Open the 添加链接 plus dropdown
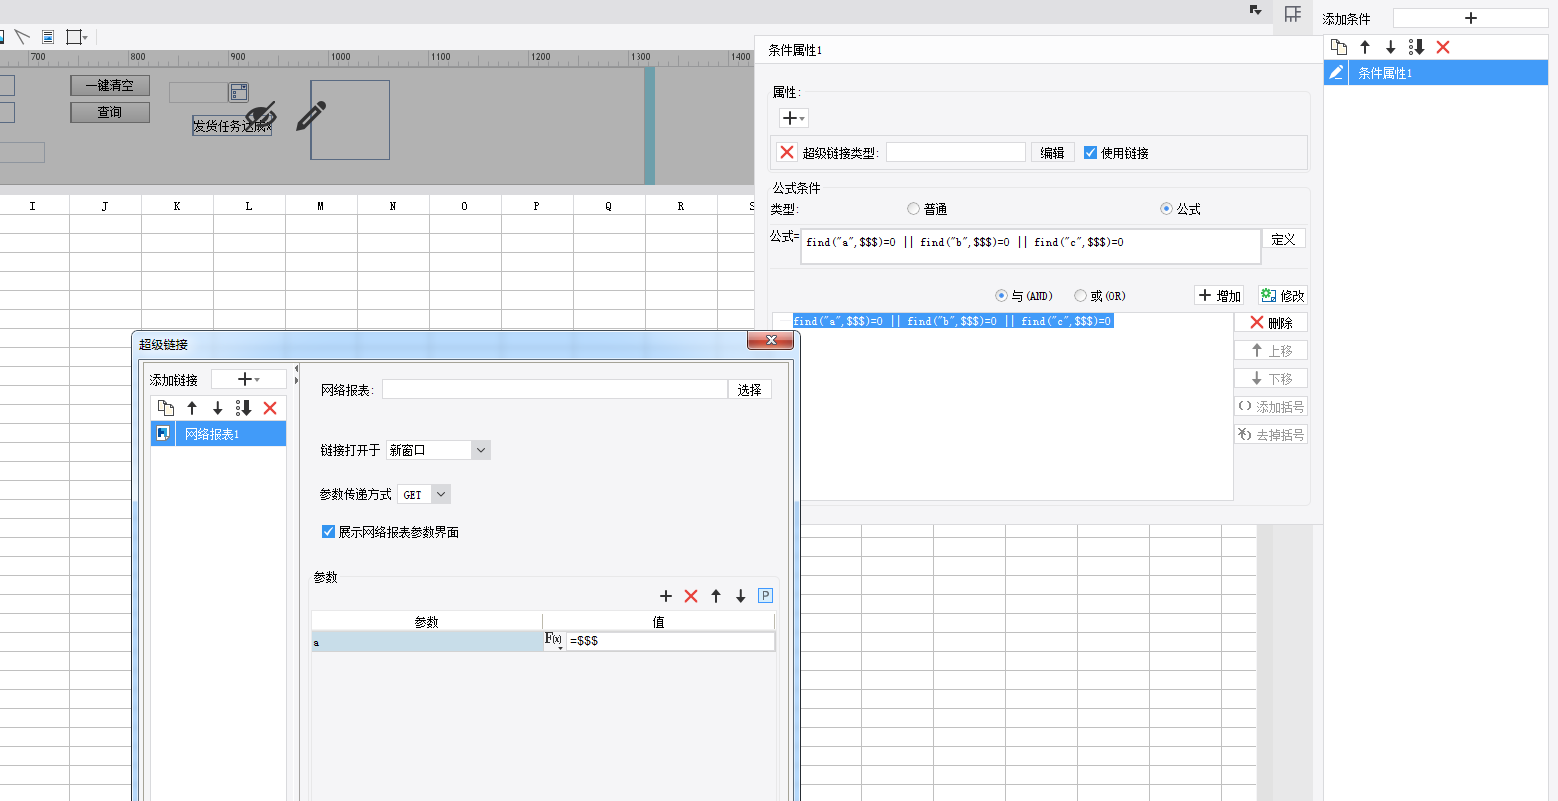The height and width of the screenshot is (801, 1558). click(x=248, y=380)
